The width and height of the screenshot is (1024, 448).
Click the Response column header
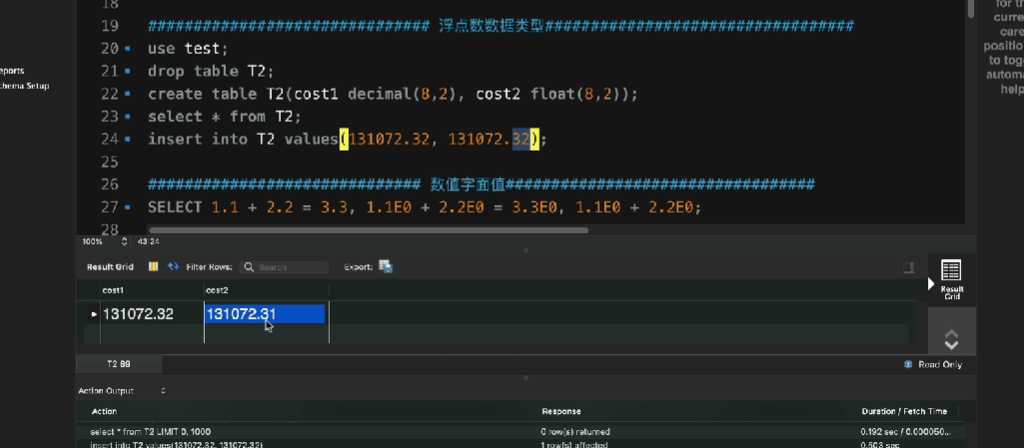click(561, 411)
